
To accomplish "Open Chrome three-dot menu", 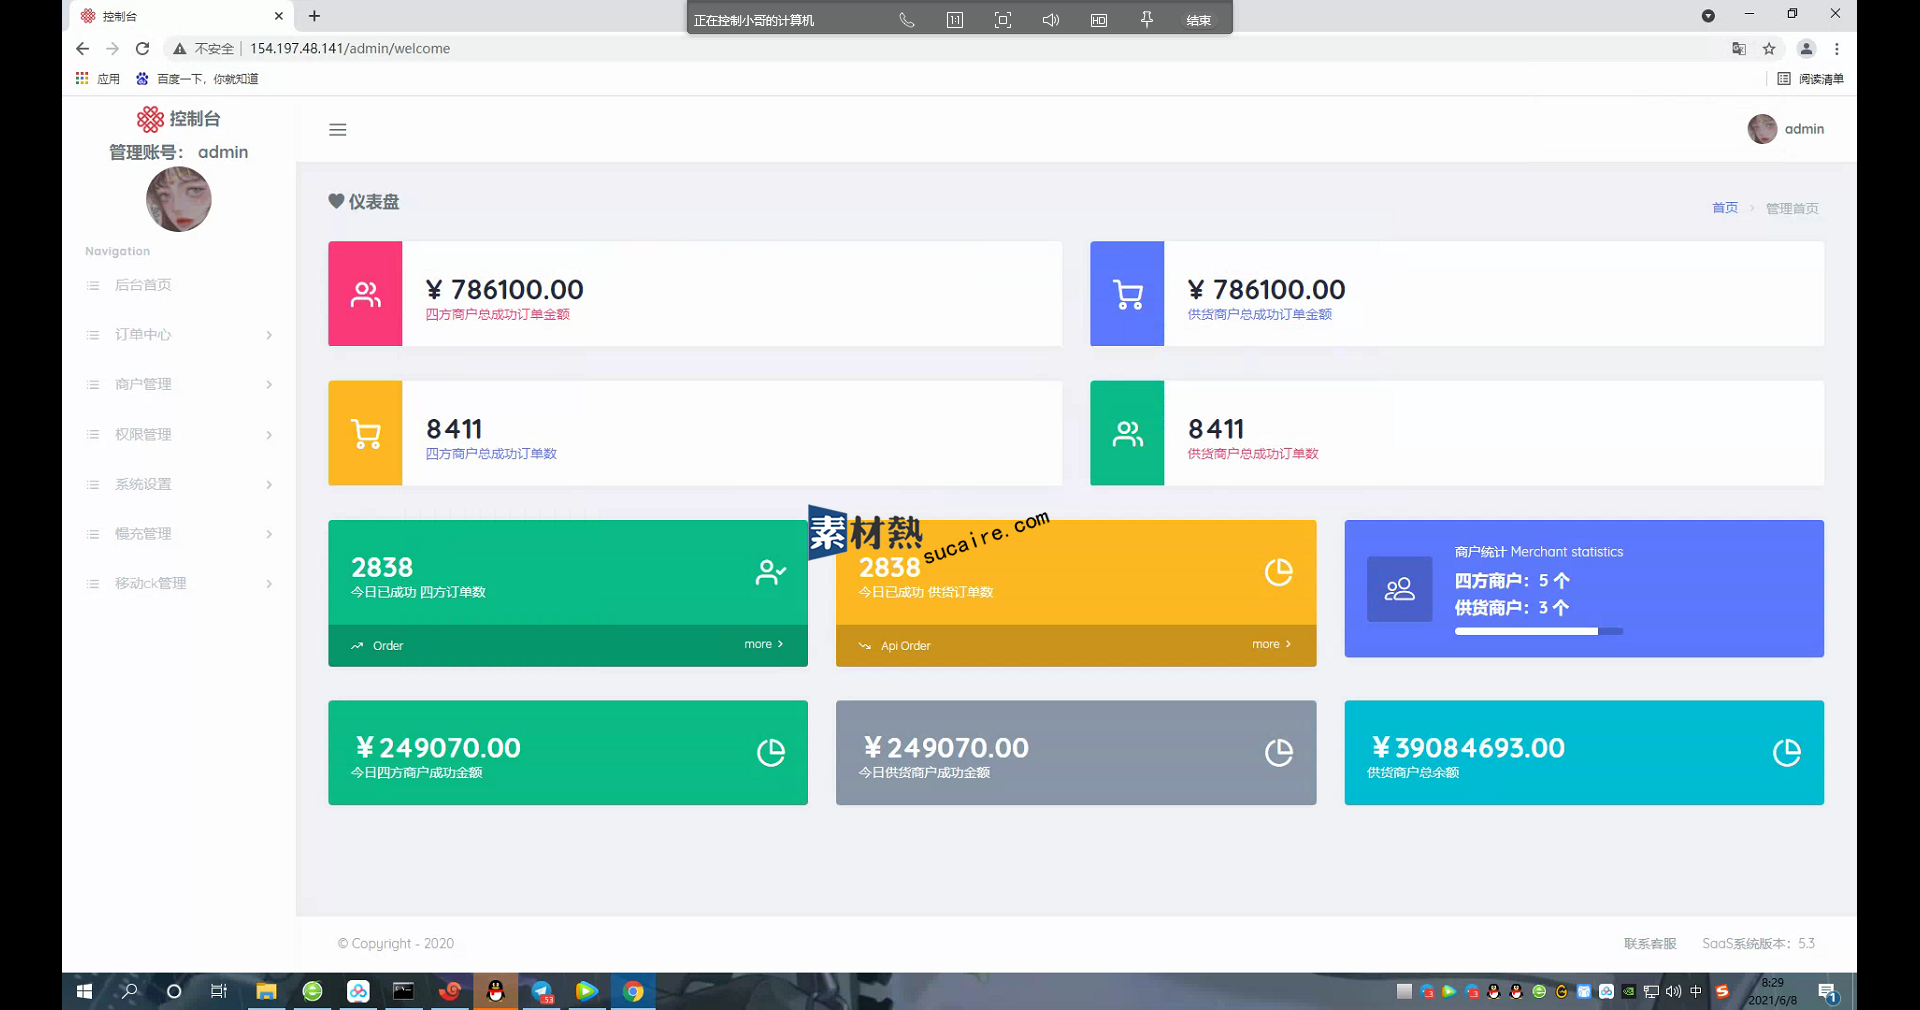I will coord(1837,48).
